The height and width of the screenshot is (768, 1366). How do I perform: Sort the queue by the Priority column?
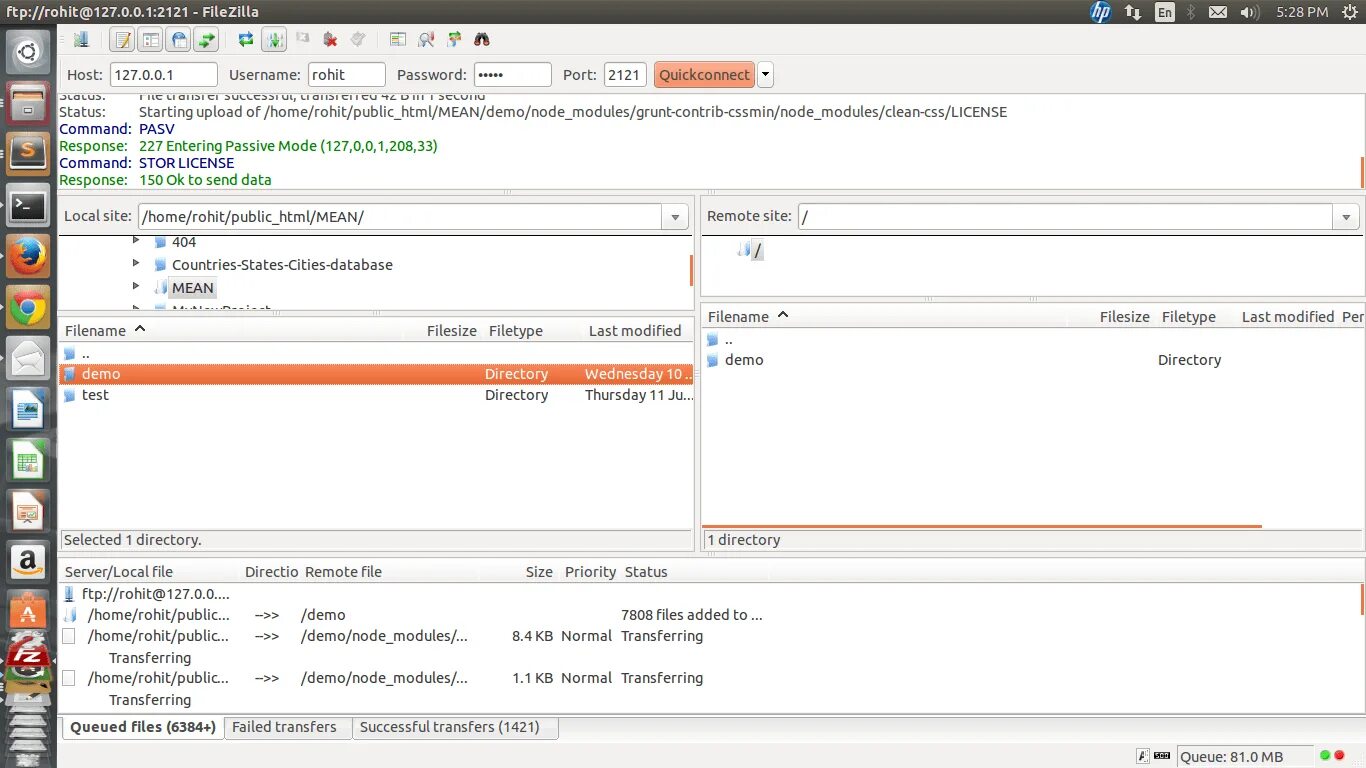[590, 572]
